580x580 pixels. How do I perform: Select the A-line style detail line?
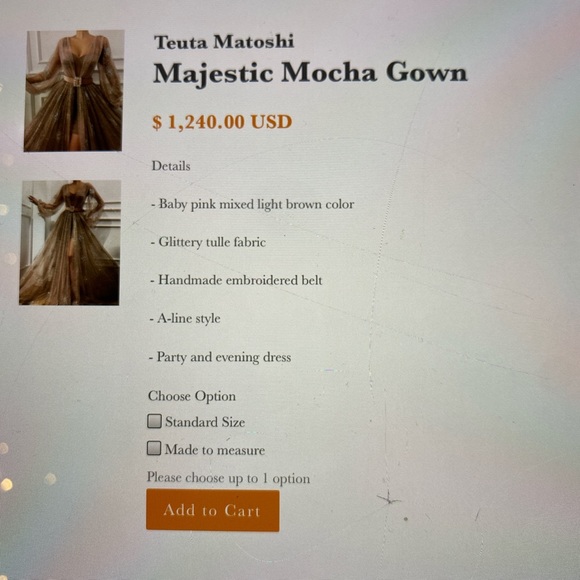185,318
